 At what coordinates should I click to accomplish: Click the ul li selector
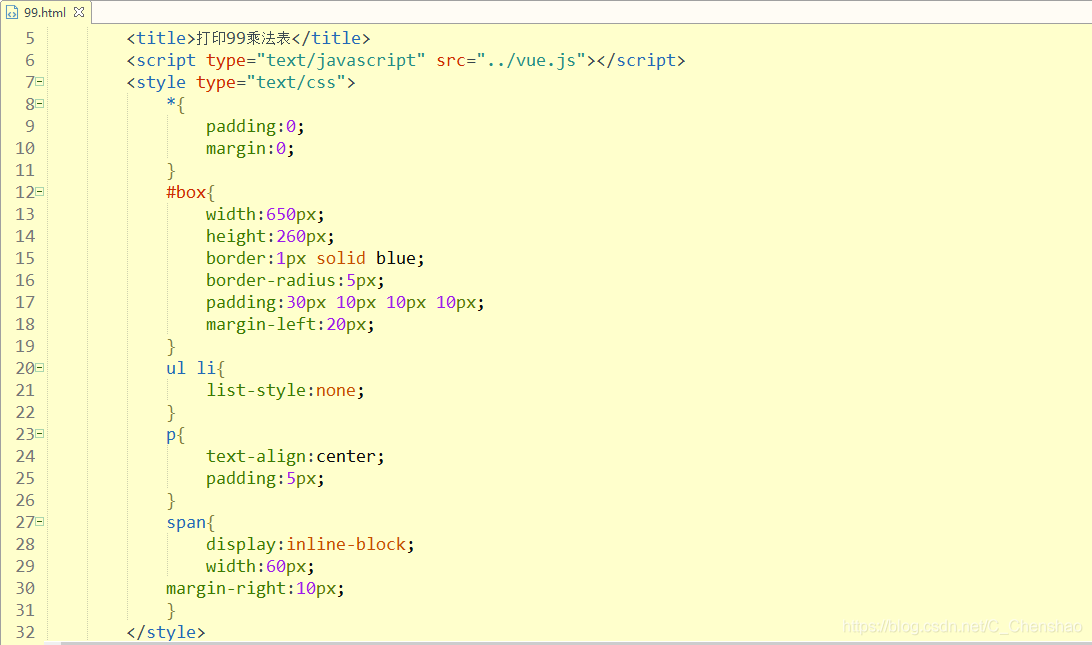pyautogui.click(x=191, y=368)
